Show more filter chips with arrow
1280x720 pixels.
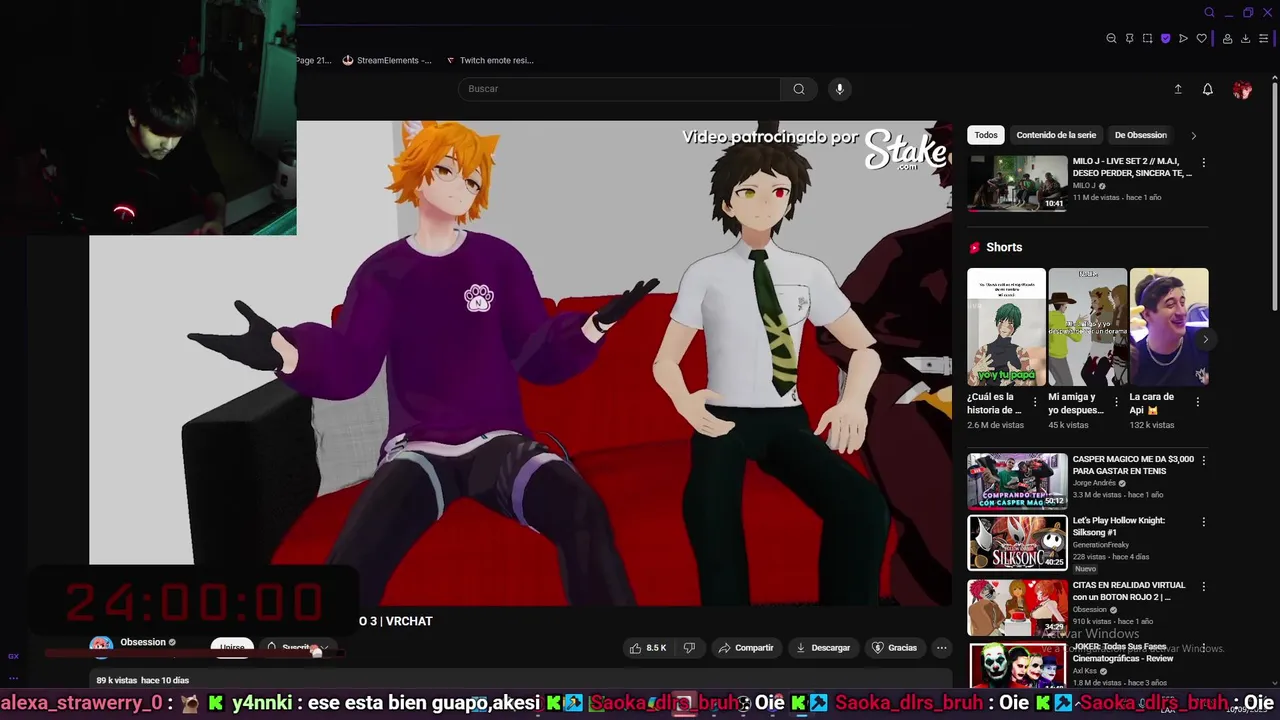click(1193, 135)
